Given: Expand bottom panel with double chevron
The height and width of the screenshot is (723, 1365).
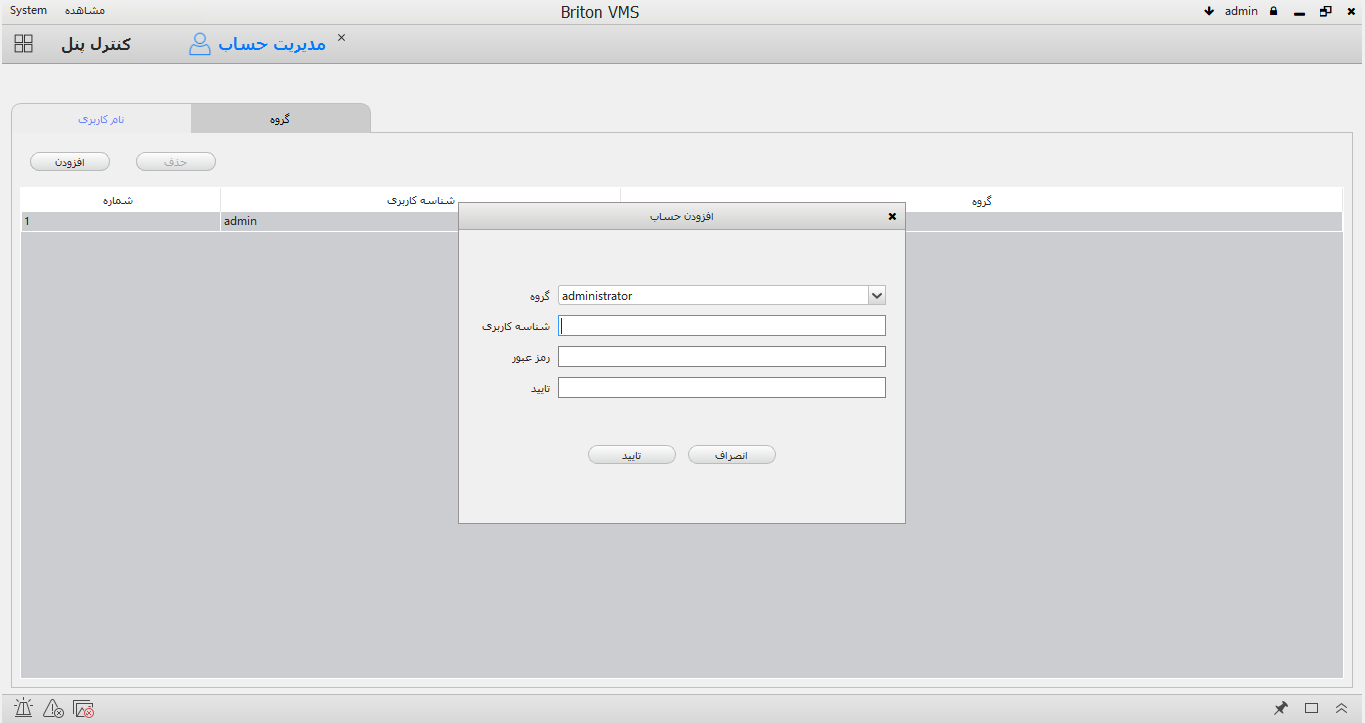Looking at the screenshot, I should tap(1342, 708).
